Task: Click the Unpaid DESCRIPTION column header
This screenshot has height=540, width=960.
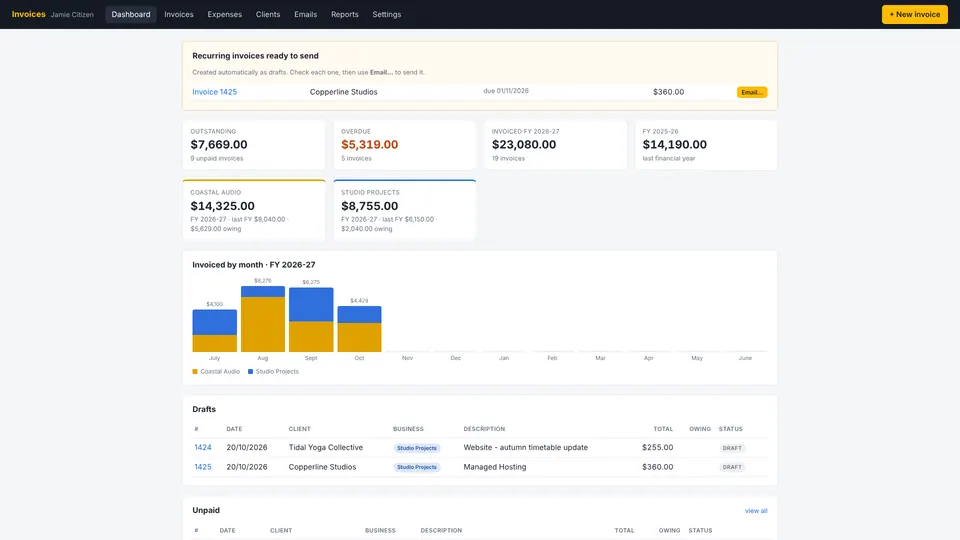Action: 441,530
